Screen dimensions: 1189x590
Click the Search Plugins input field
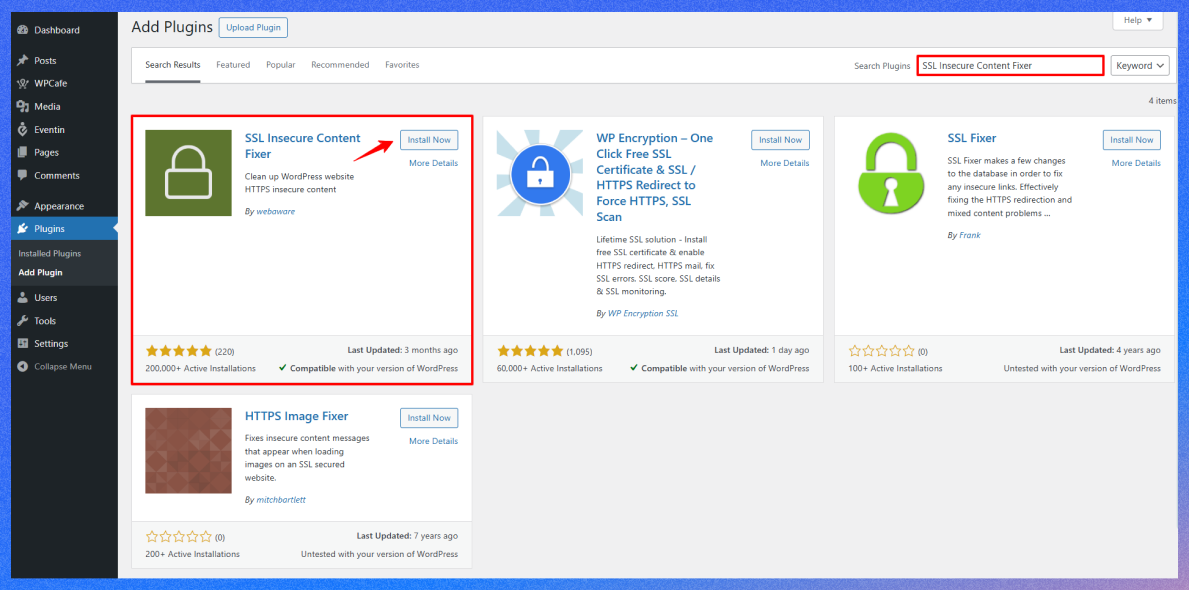[x=1010, y=66]
